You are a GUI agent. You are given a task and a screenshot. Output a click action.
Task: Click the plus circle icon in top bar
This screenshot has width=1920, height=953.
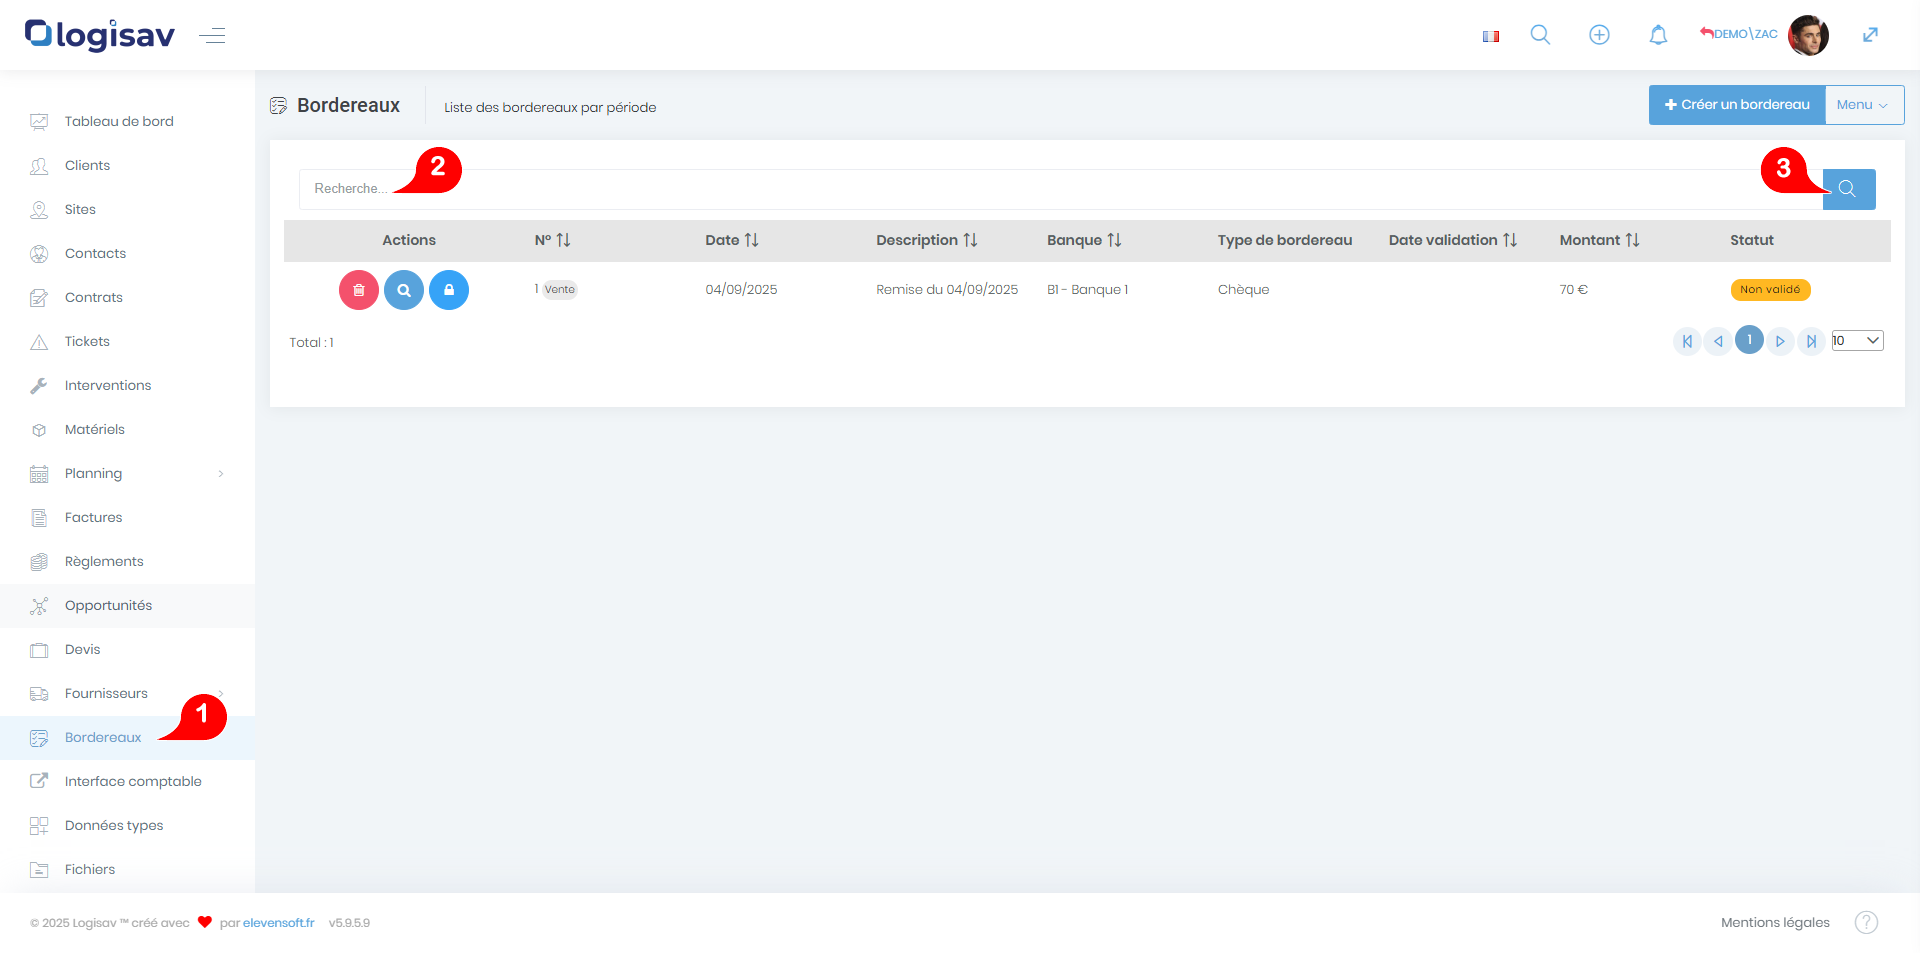click(x=1599, y=35)
